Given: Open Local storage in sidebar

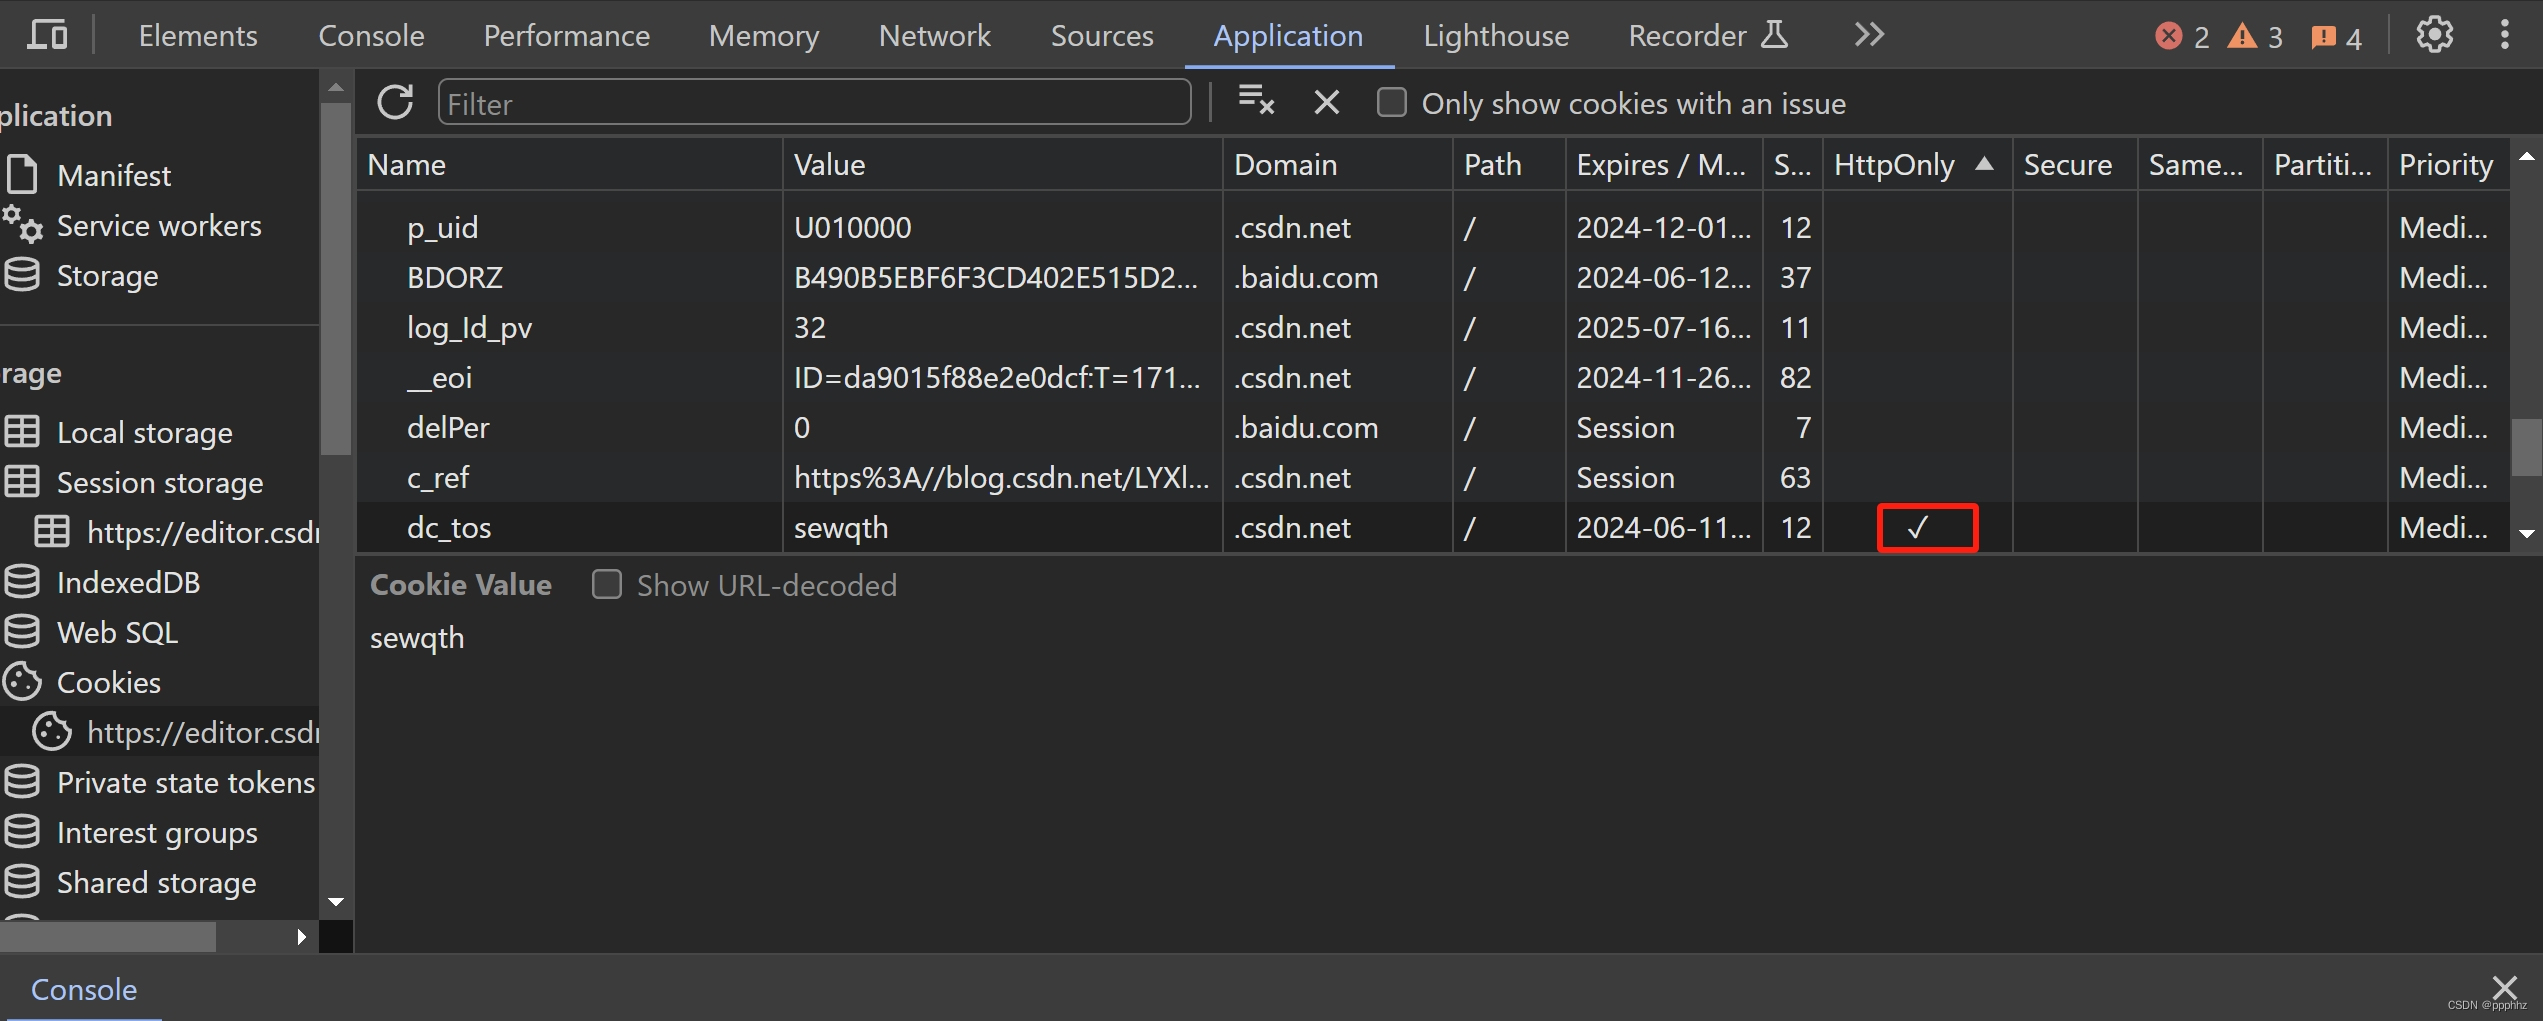Looking at the screenshot, I should point(144,433).
